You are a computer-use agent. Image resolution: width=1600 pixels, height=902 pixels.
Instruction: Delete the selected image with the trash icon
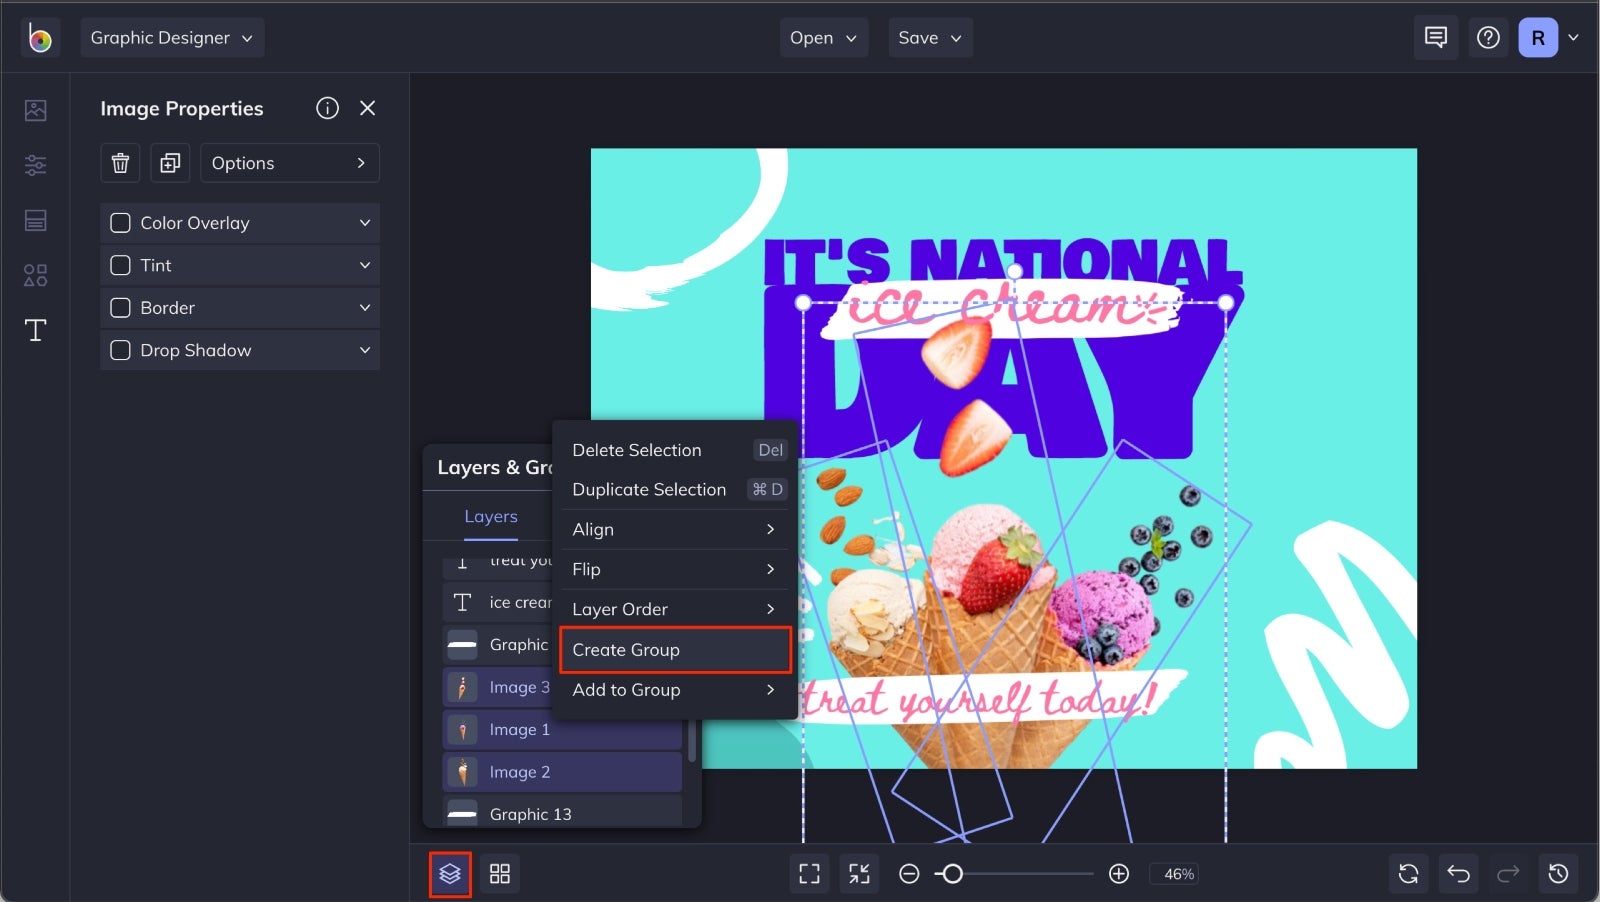pyautogui.click(x=120, y=163)
